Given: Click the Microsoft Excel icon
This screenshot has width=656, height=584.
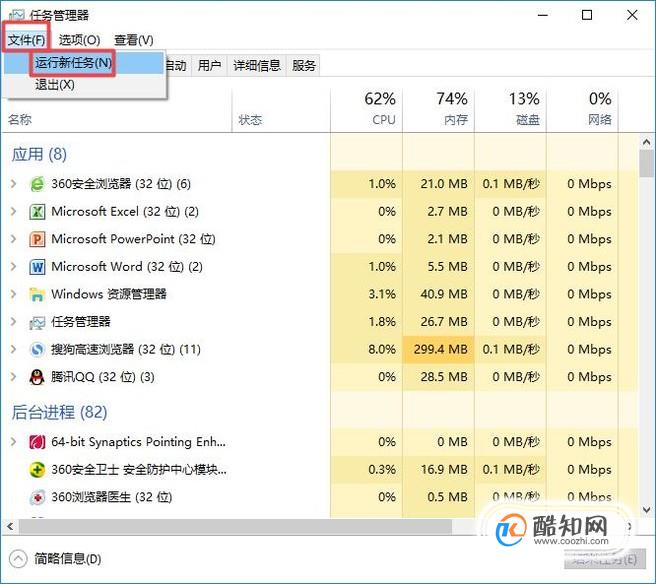Looking at the screenshot, I should 37,212.
